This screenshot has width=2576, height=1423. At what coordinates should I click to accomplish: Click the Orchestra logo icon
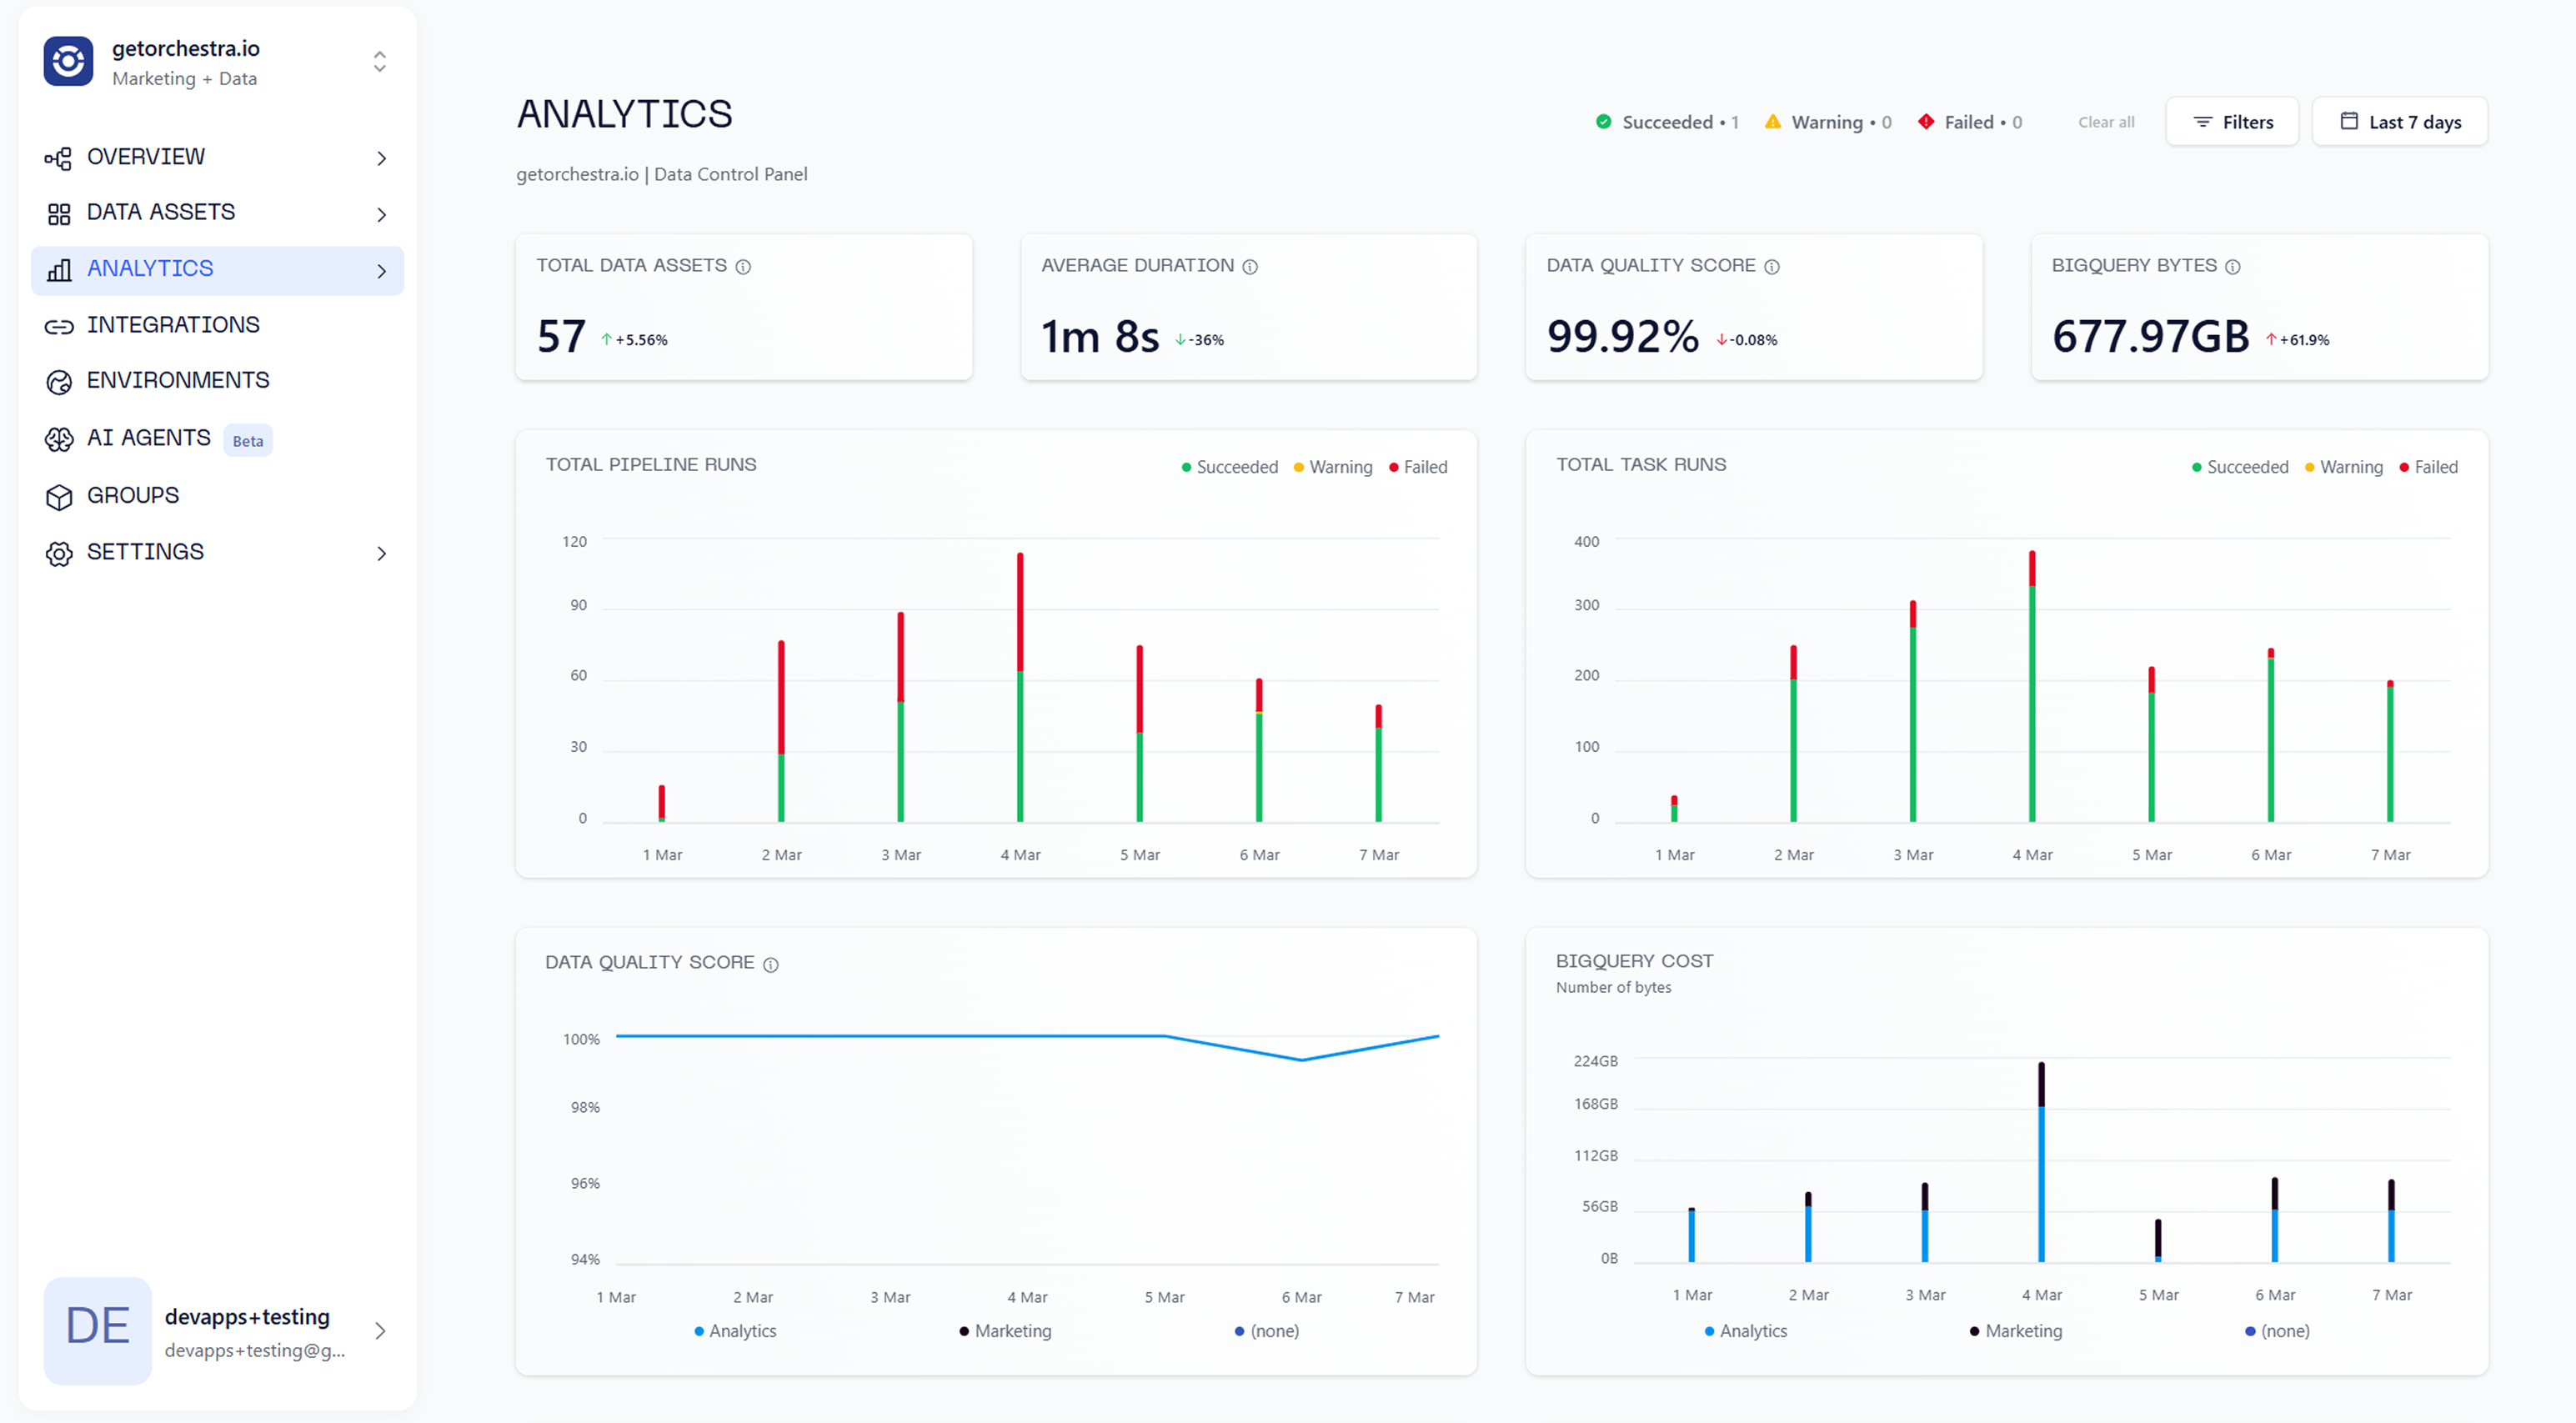pyautogui.click(x=68, y=62)
